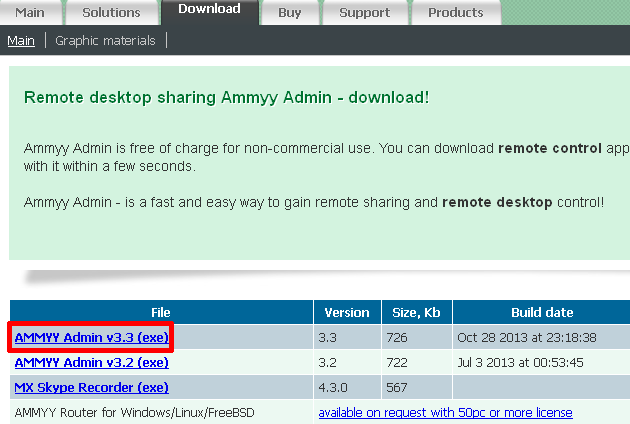Click the bold 'remote control' text
Image resolution: width=630 pixels, height=424 pixels.
pos(550,148)
